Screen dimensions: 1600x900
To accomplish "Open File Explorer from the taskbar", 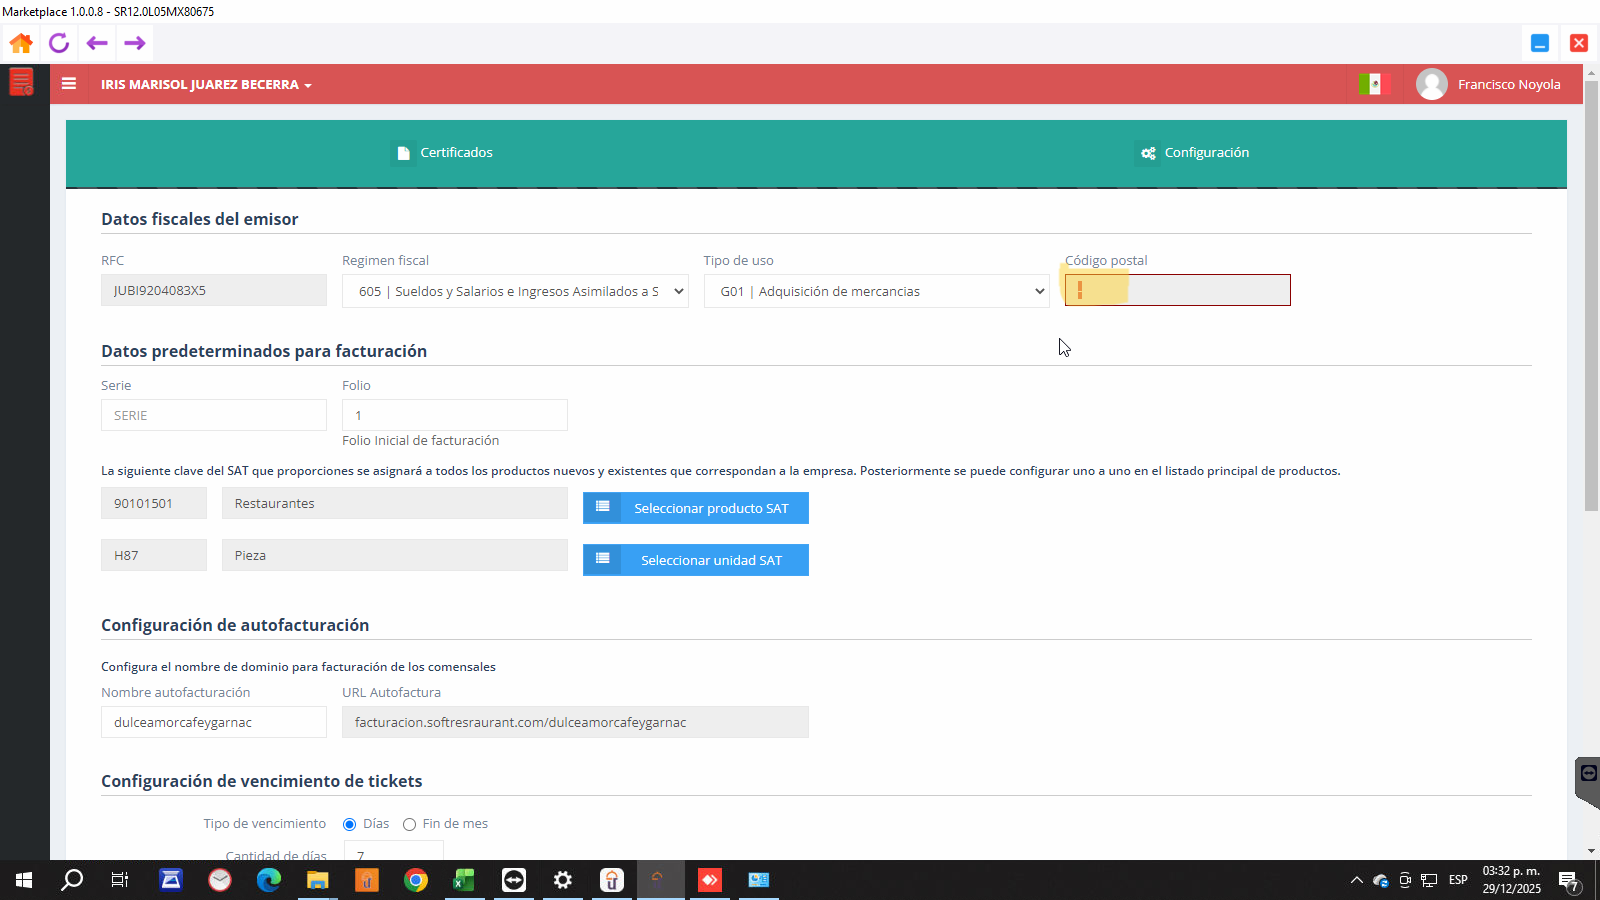I will pyautogui.click(x=318, y=880).
